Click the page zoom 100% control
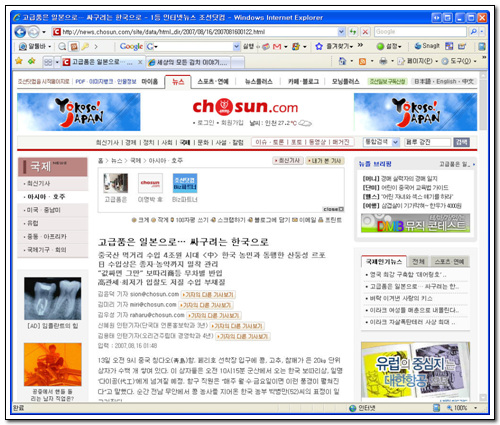500x425 pixels. point(457,408)
